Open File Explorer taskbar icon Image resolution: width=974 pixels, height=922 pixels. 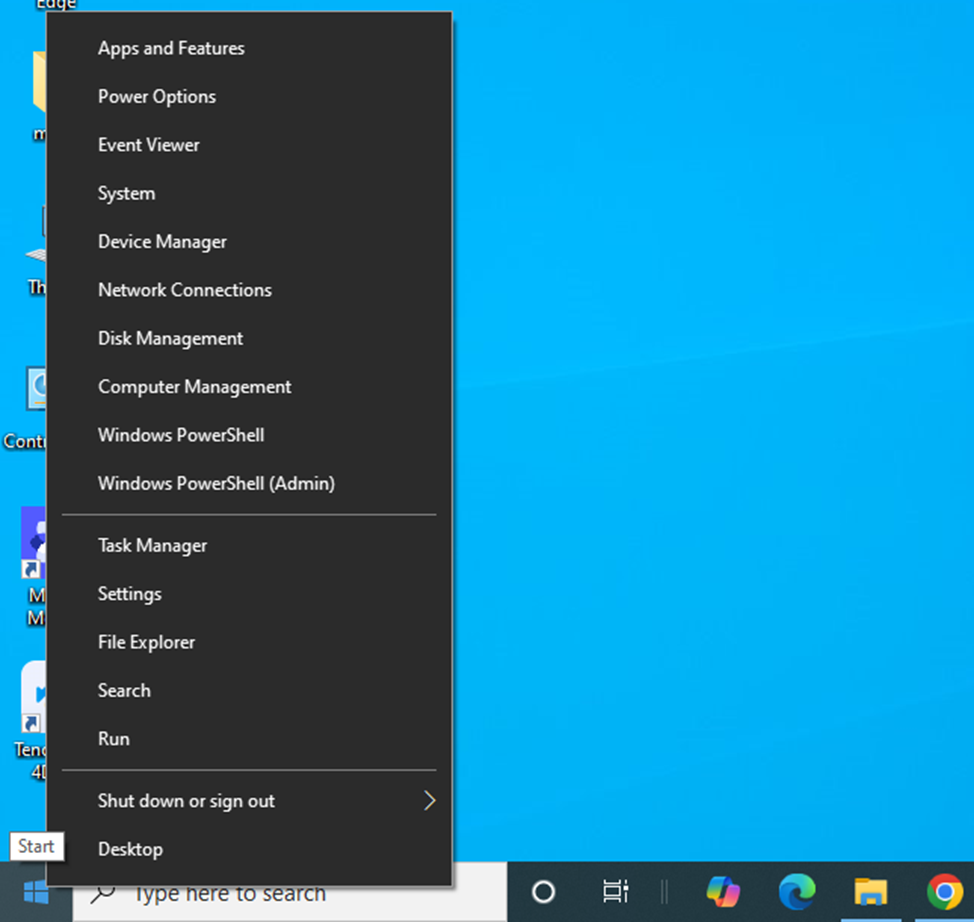[x=870, y=891]
